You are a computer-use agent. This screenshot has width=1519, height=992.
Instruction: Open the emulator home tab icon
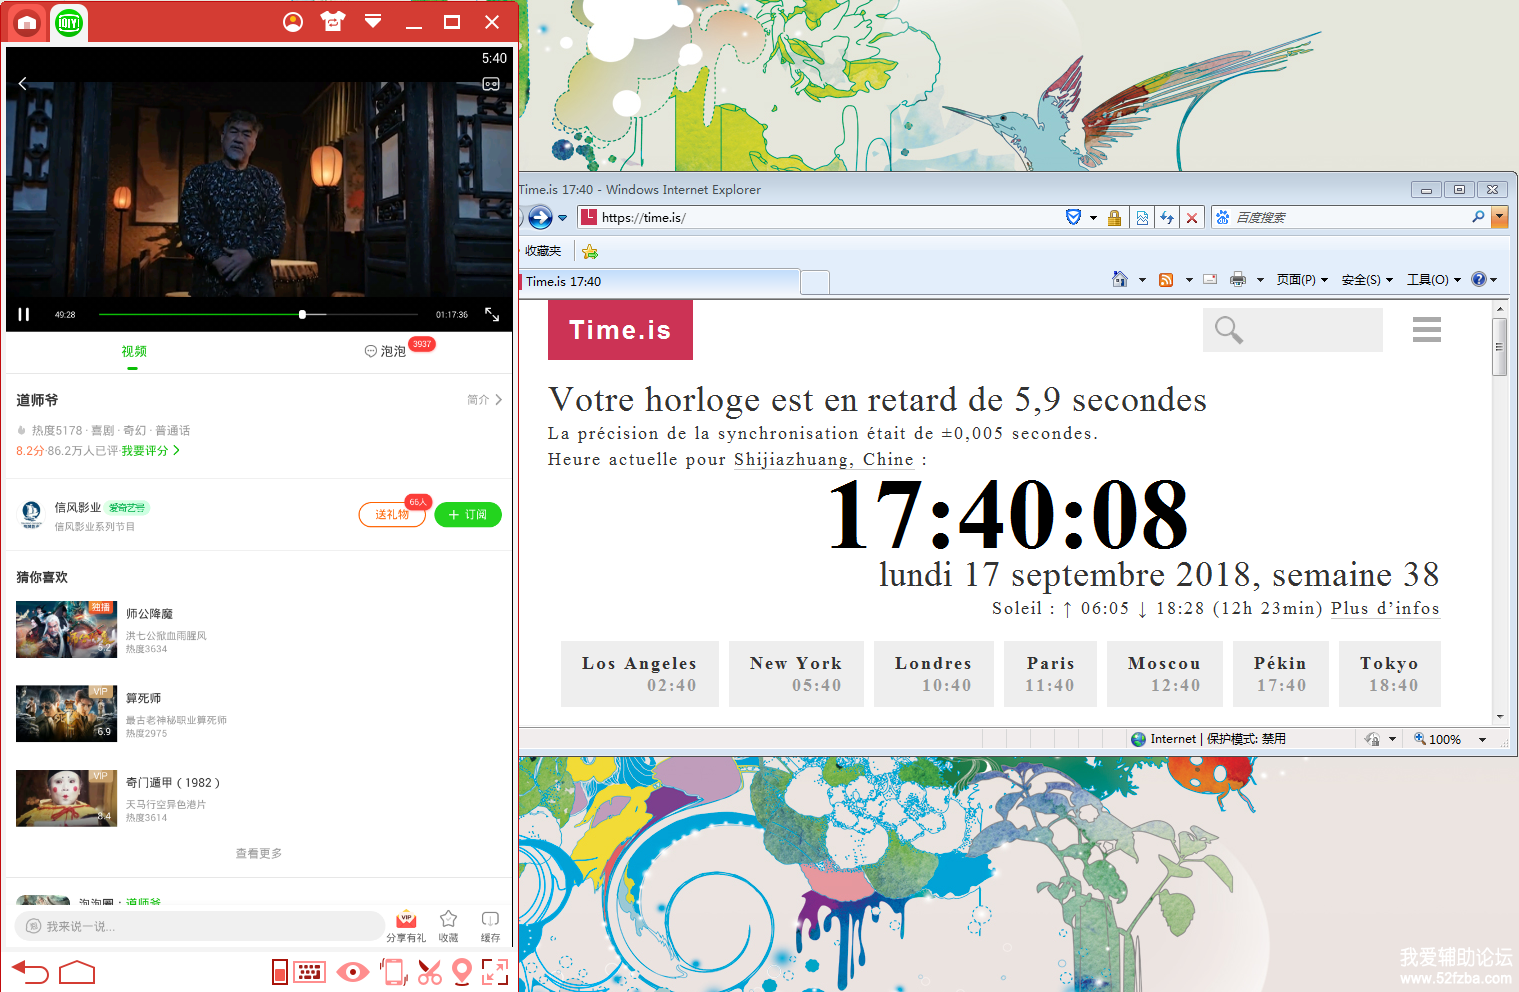coord(27,22)
